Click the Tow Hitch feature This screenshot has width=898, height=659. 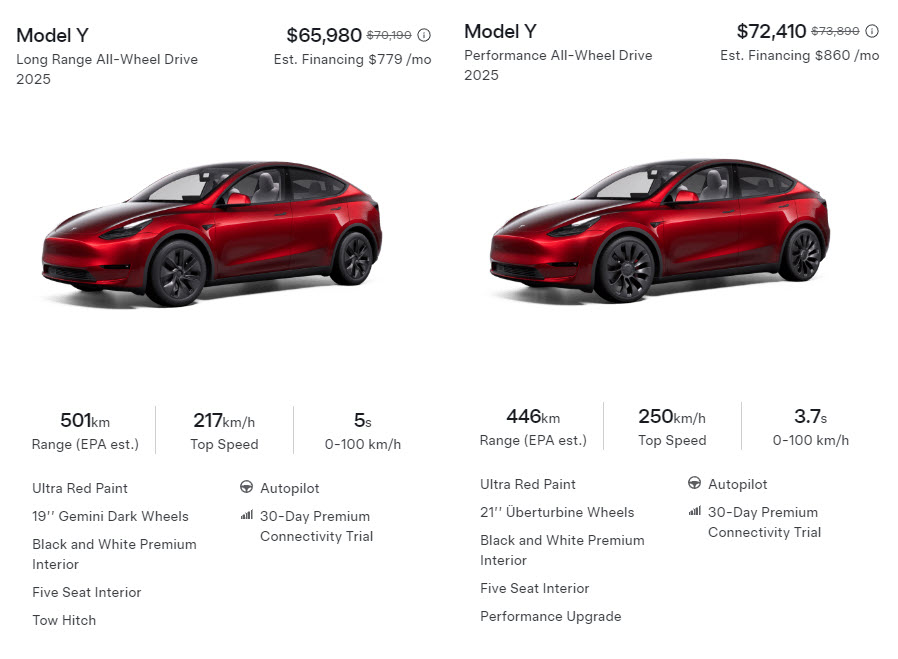[64, 620]
